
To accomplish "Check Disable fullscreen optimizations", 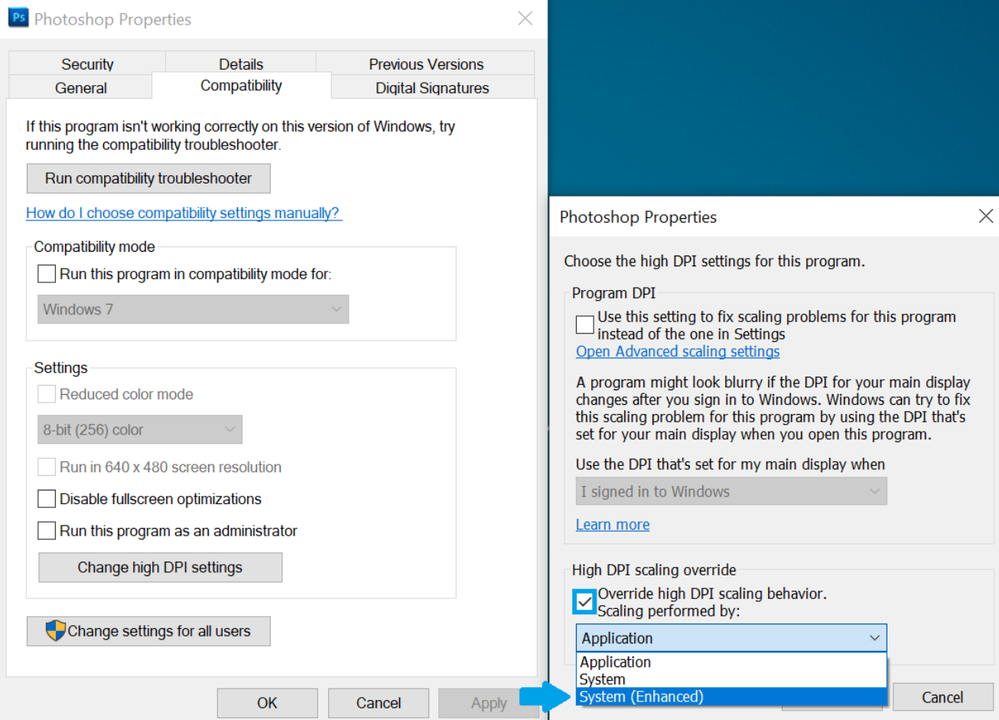I will click(x=47, y=498).
